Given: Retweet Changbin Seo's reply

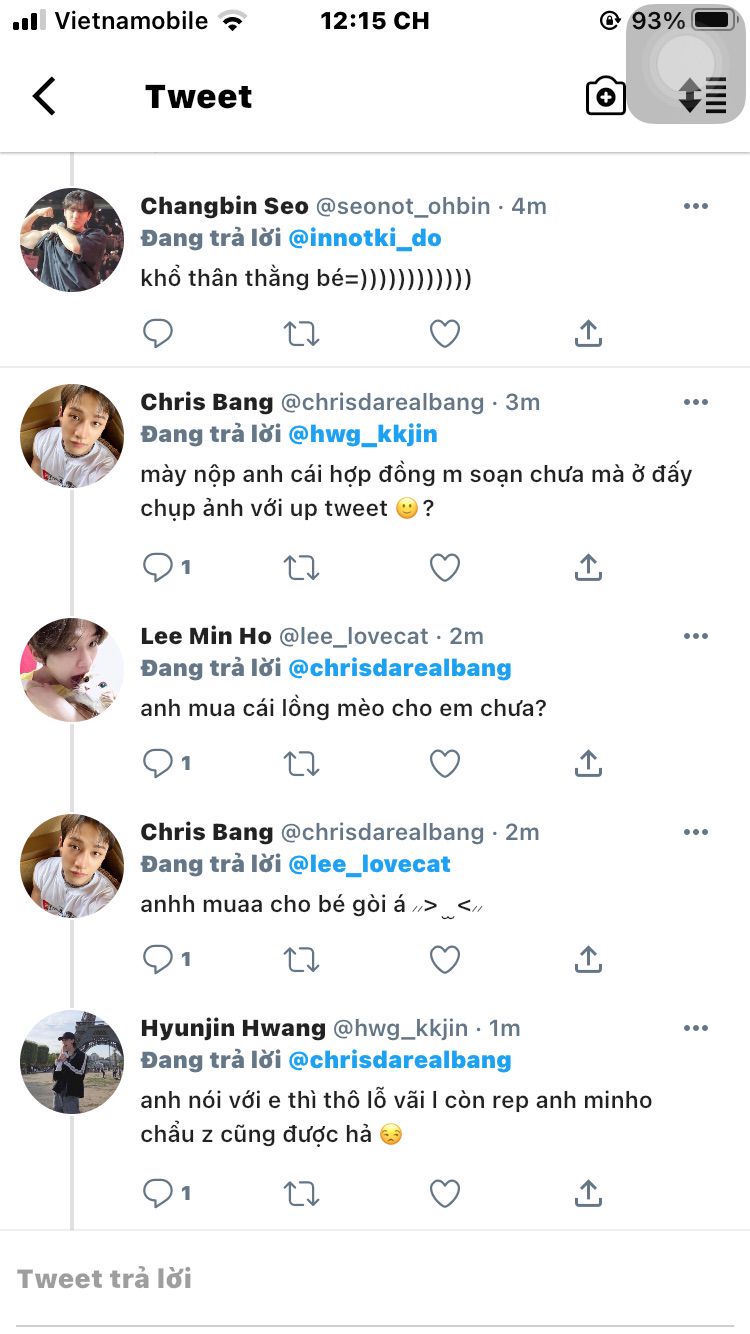Looking at the screenshot, I should click(x=301, y=333).
